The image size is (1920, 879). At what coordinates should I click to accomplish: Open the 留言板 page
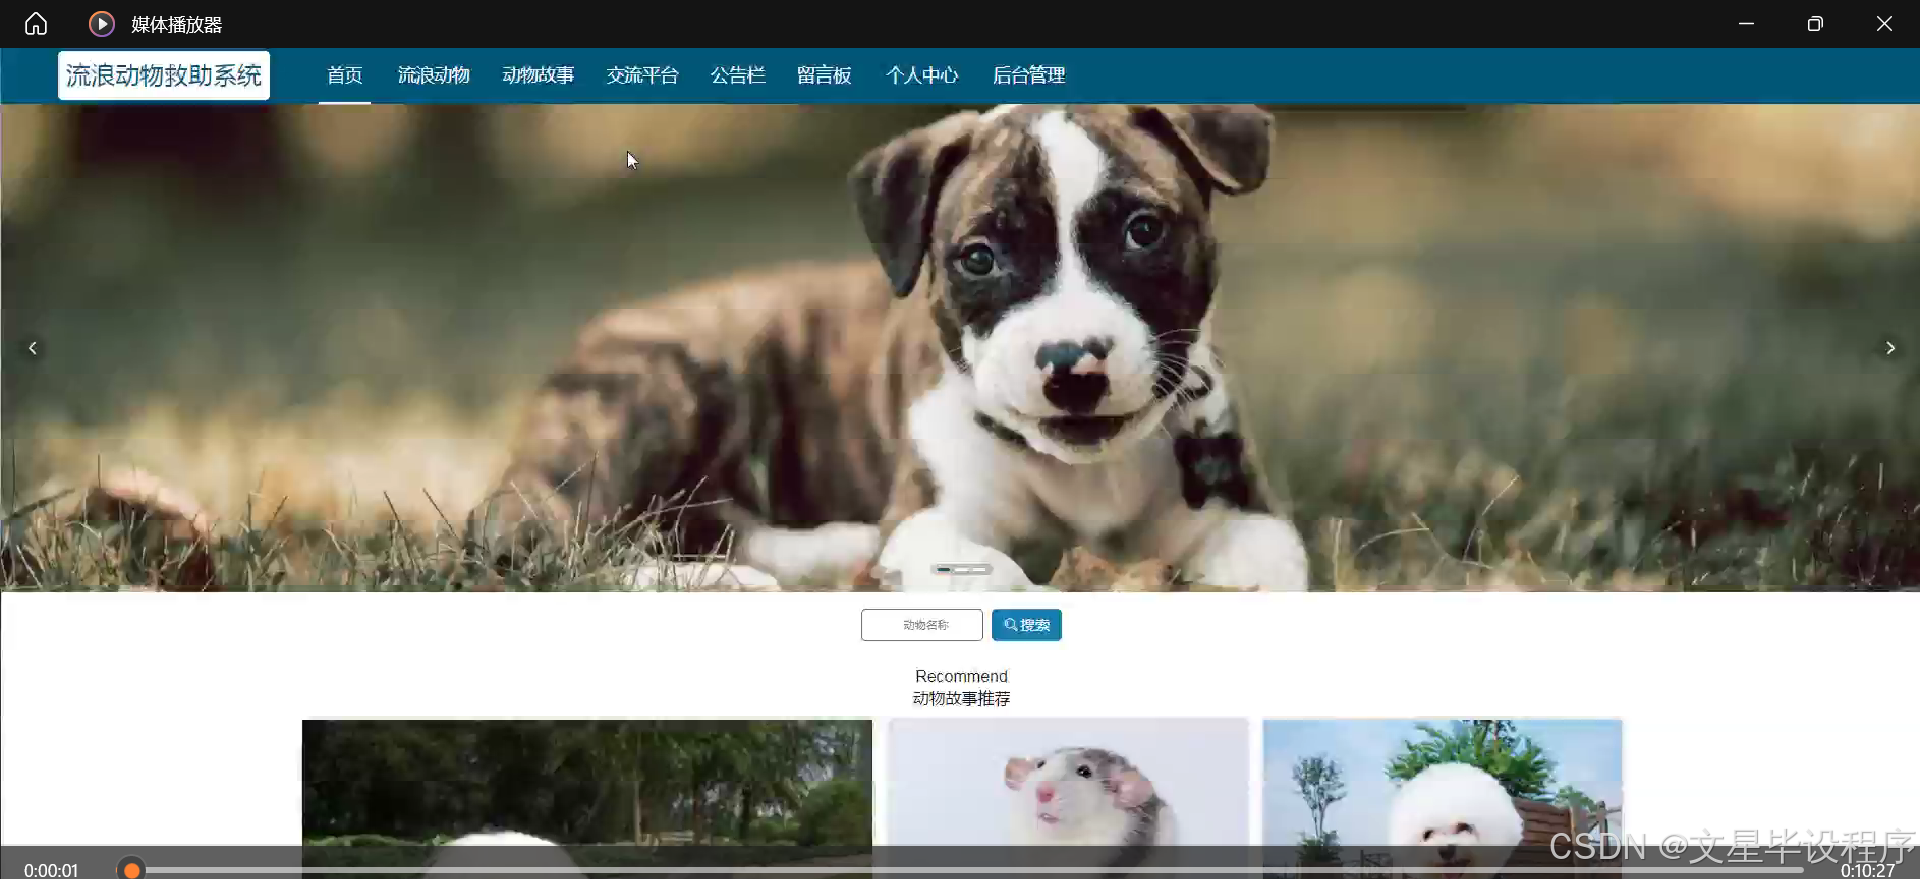pyautogui.click(x=824, y=75)
